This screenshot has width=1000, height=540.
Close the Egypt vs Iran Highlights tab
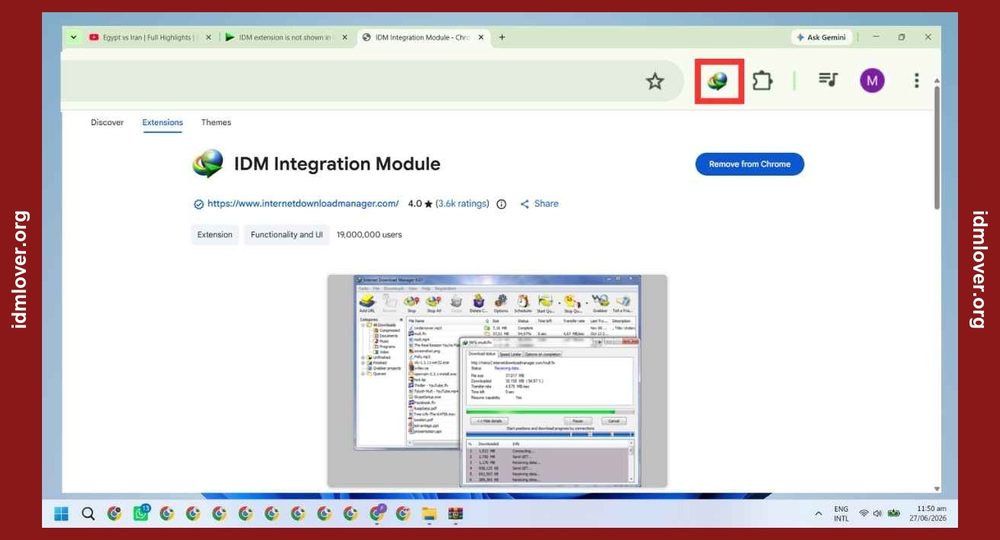click(x=208, y=37)
